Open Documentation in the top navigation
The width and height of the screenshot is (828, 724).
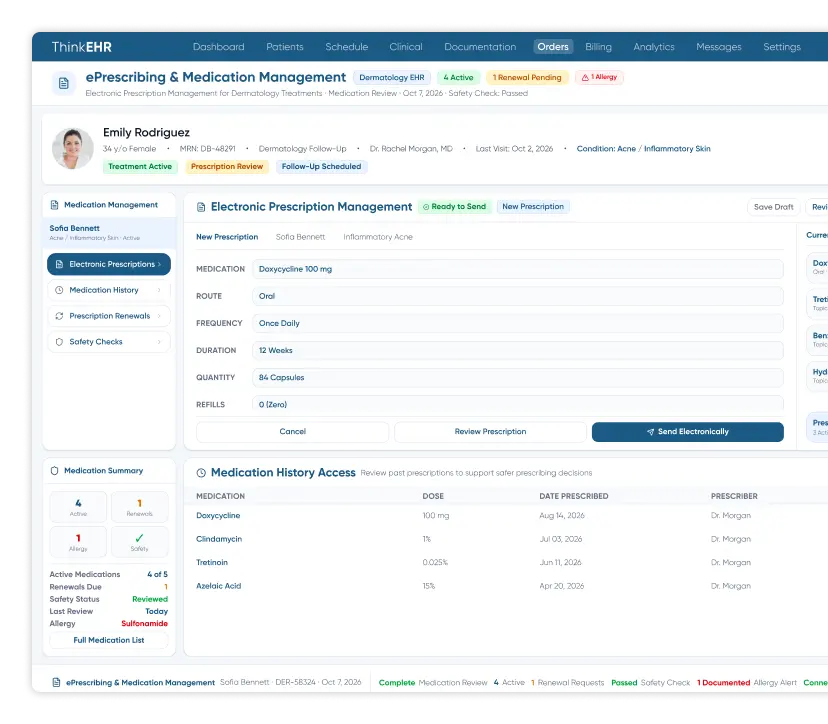[480, 47]
